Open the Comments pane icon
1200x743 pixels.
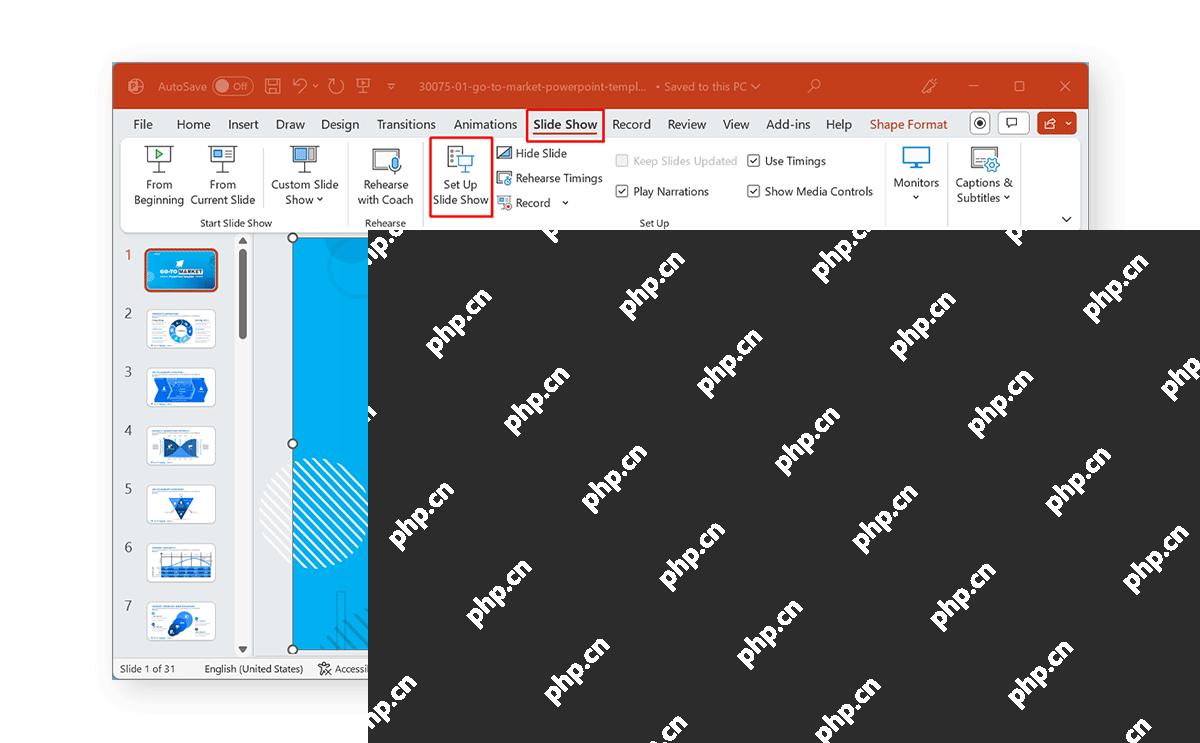point(1012,123)
